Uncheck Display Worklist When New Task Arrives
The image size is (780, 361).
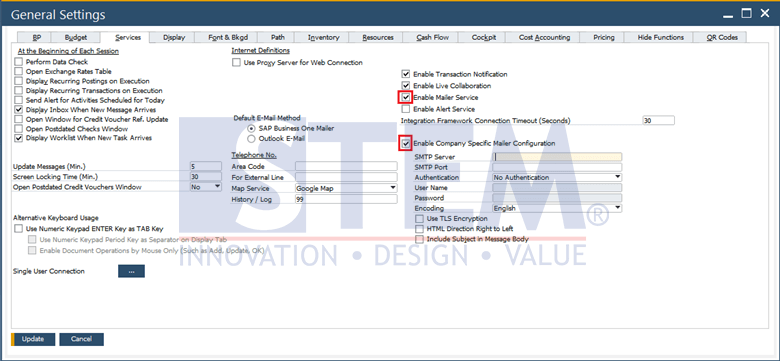click(x=19, y=138)
